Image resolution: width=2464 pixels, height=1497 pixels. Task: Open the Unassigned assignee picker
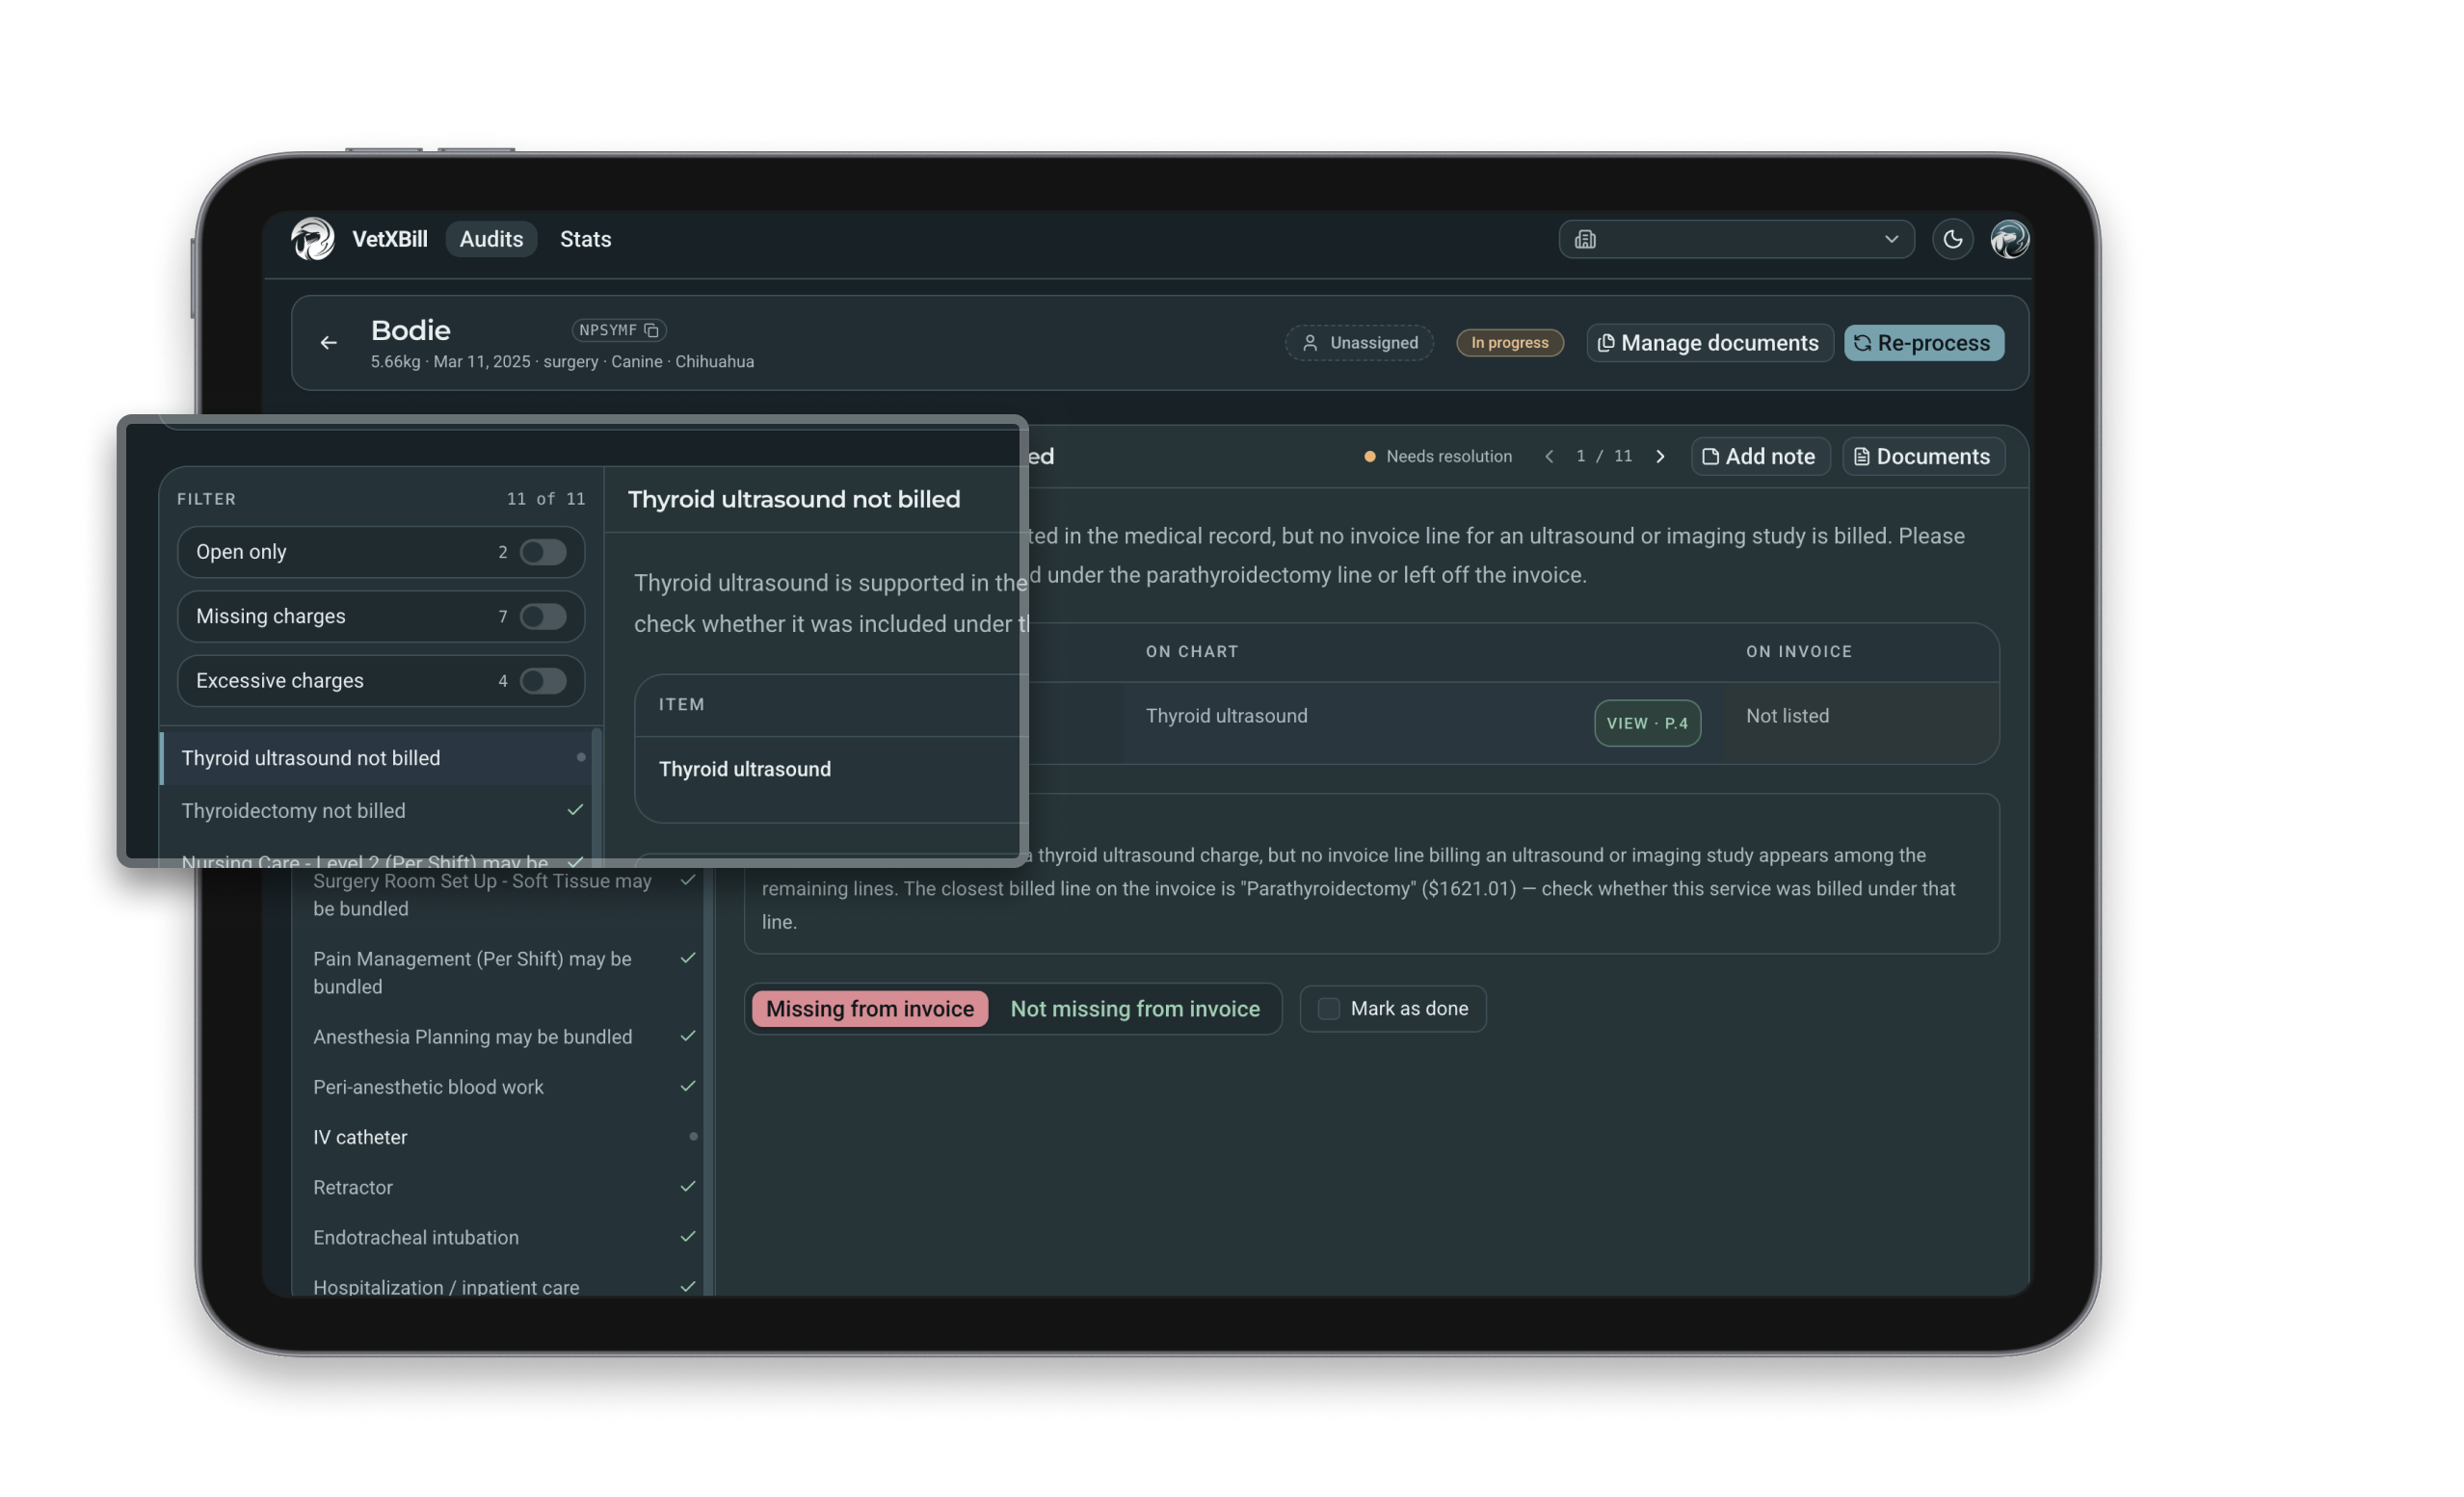tap(1359, 343)
